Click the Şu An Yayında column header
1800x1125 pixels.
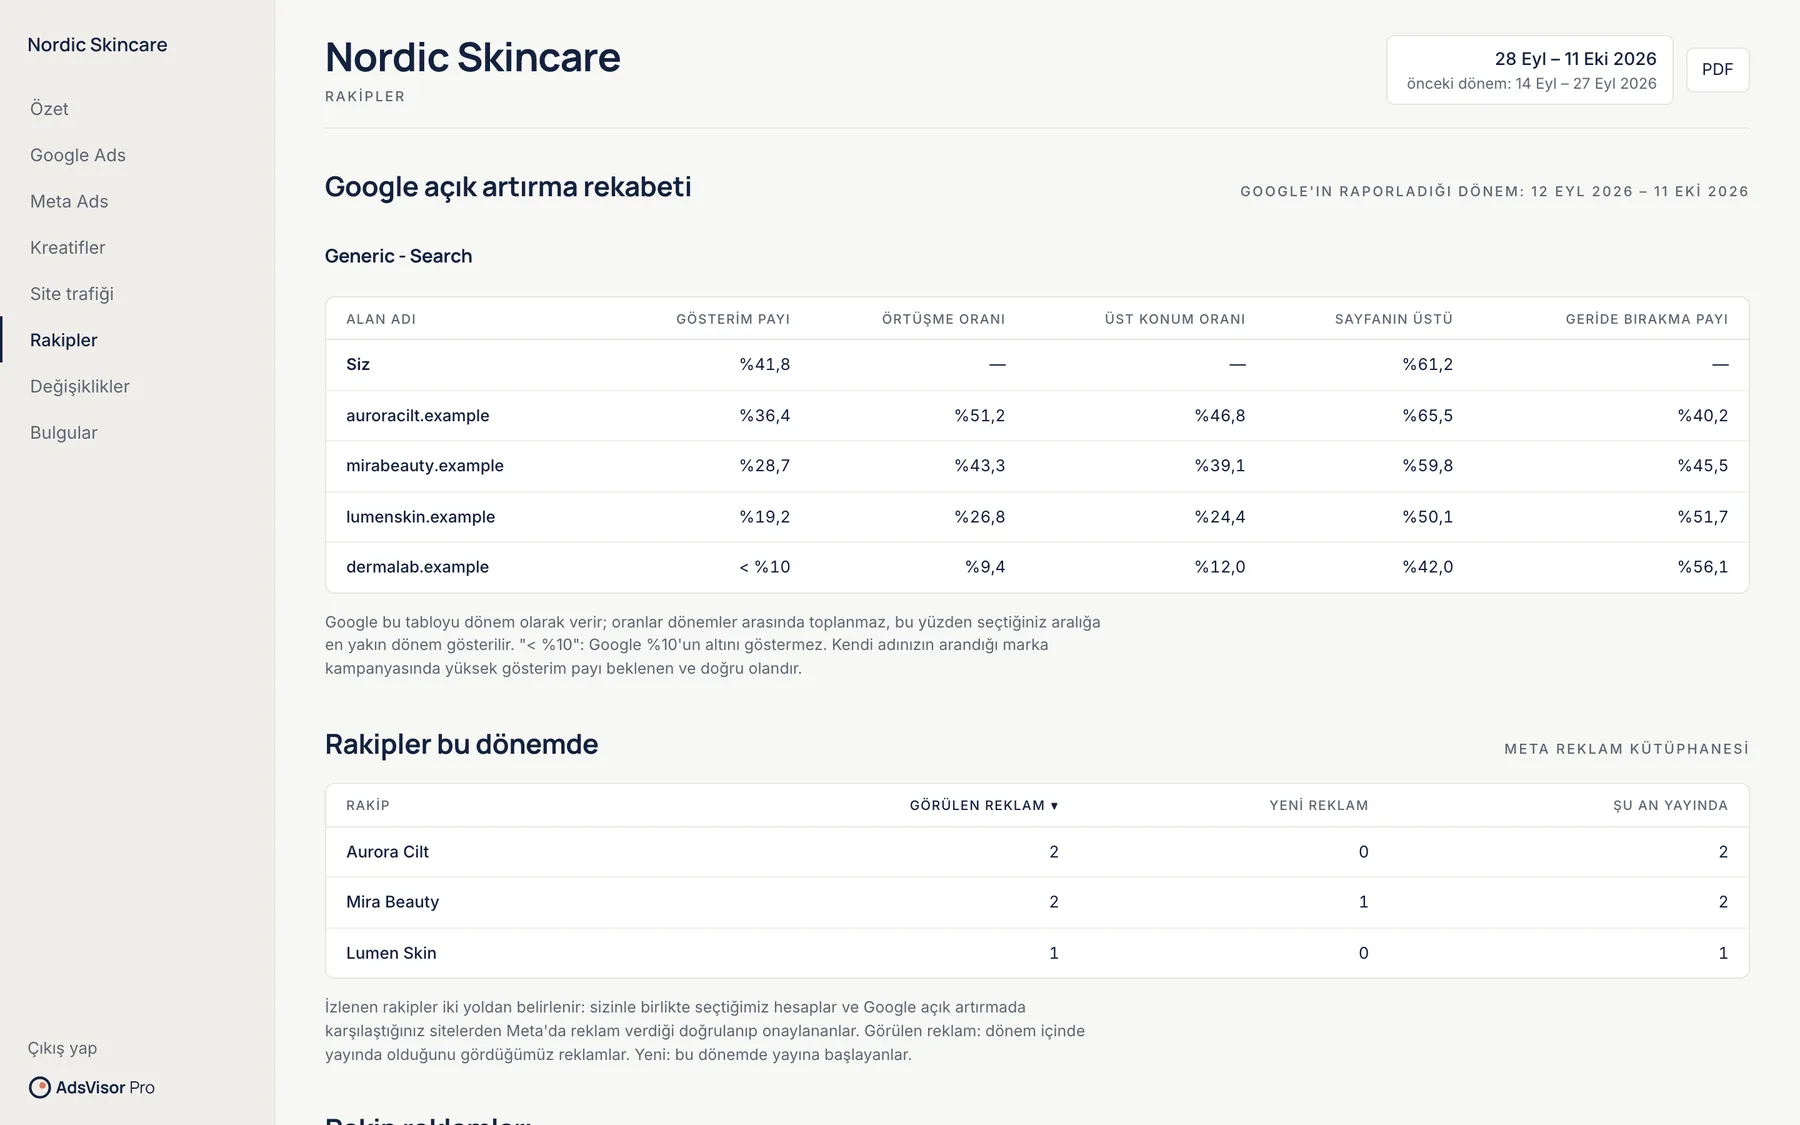1670,805
